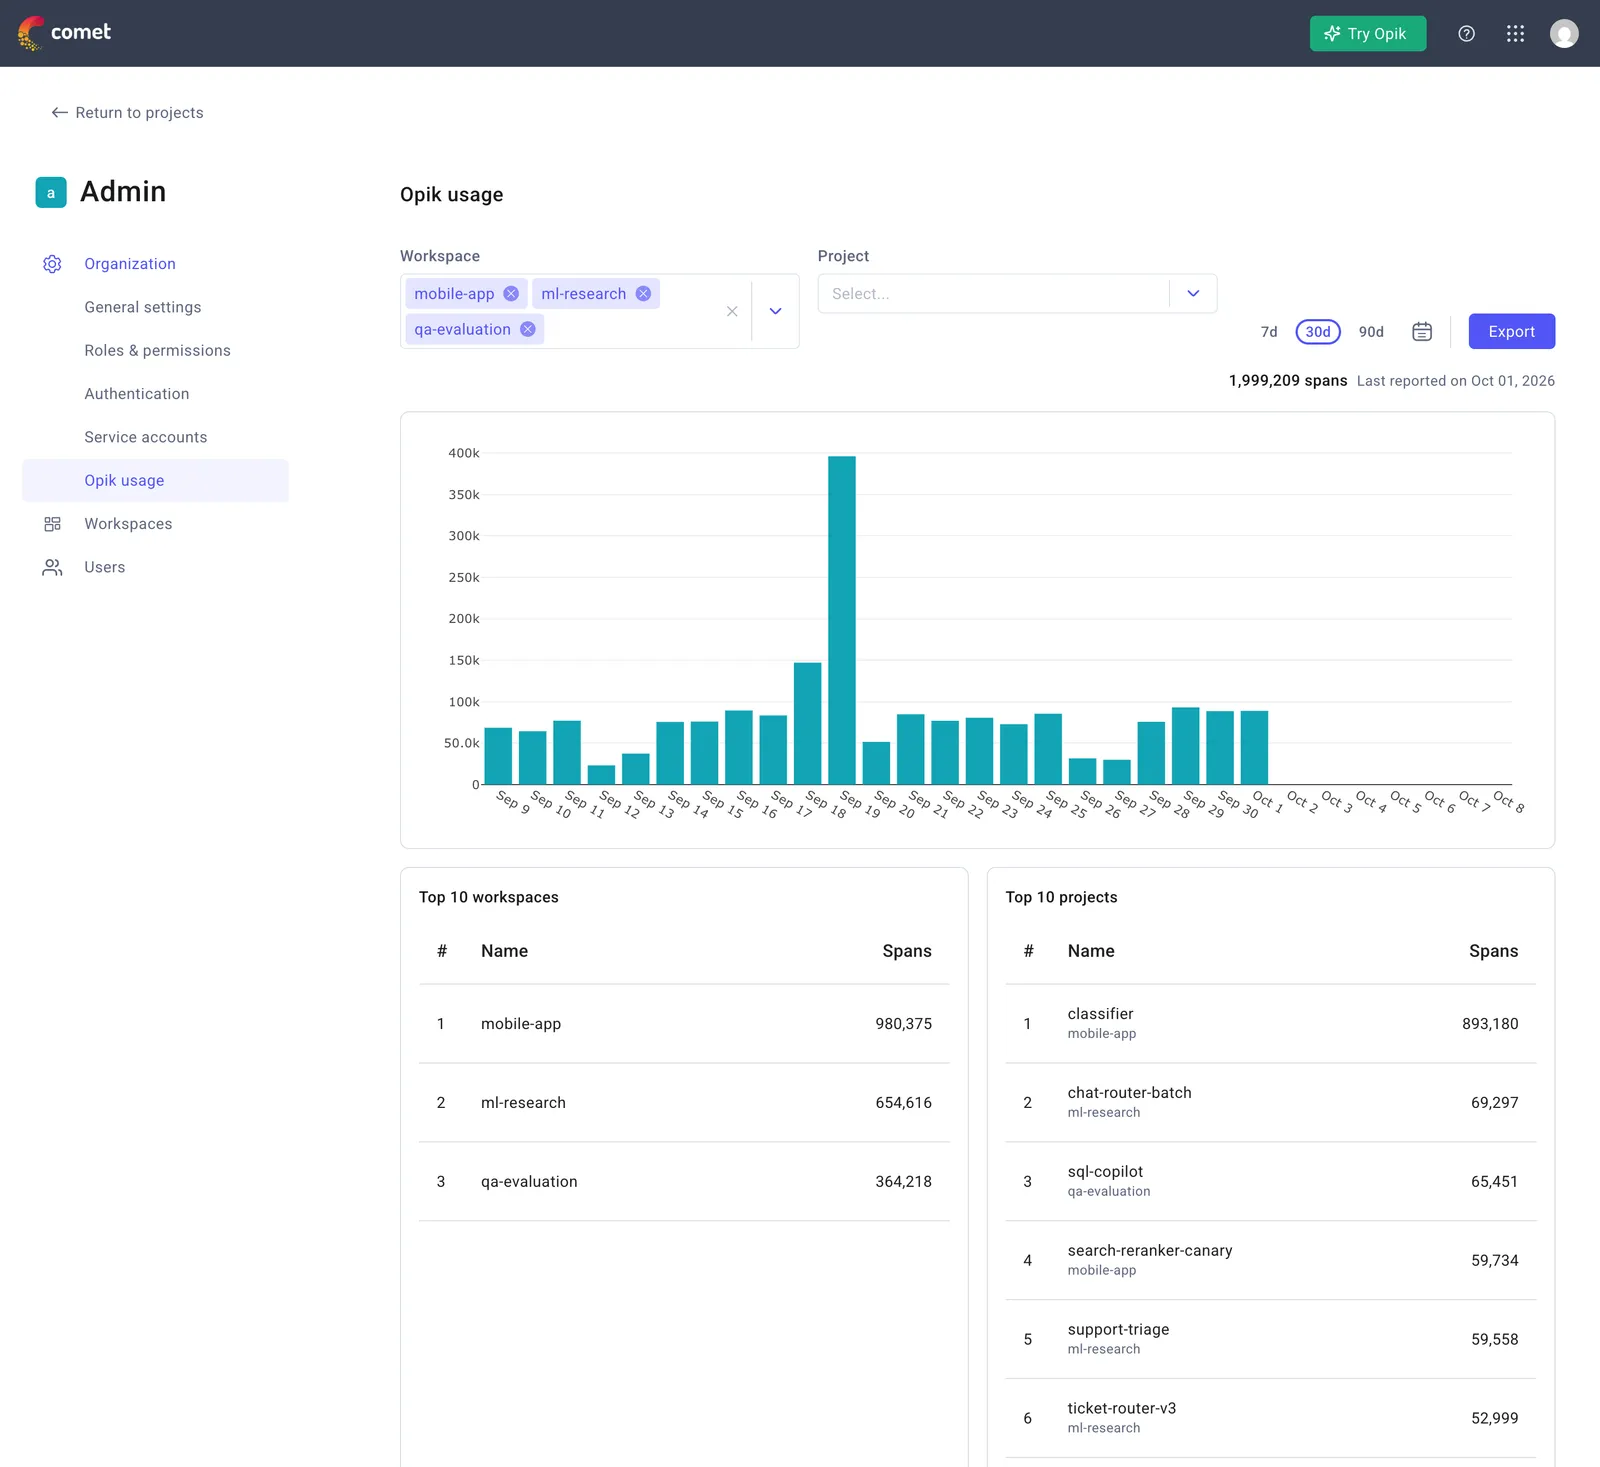
Task: Select the 30d time range
Action: click(x=1318, y=332)
